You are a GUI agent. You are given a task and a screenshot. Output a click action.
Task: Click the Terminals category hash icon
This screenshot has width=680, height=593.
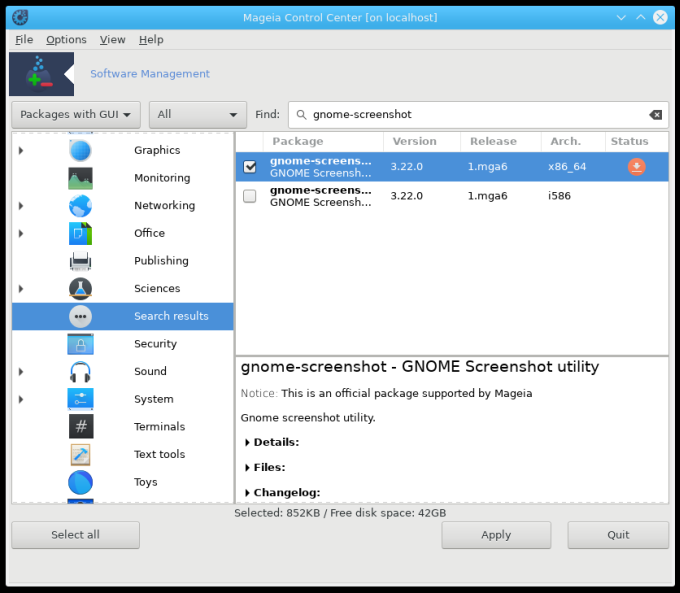tap(81, 427)
